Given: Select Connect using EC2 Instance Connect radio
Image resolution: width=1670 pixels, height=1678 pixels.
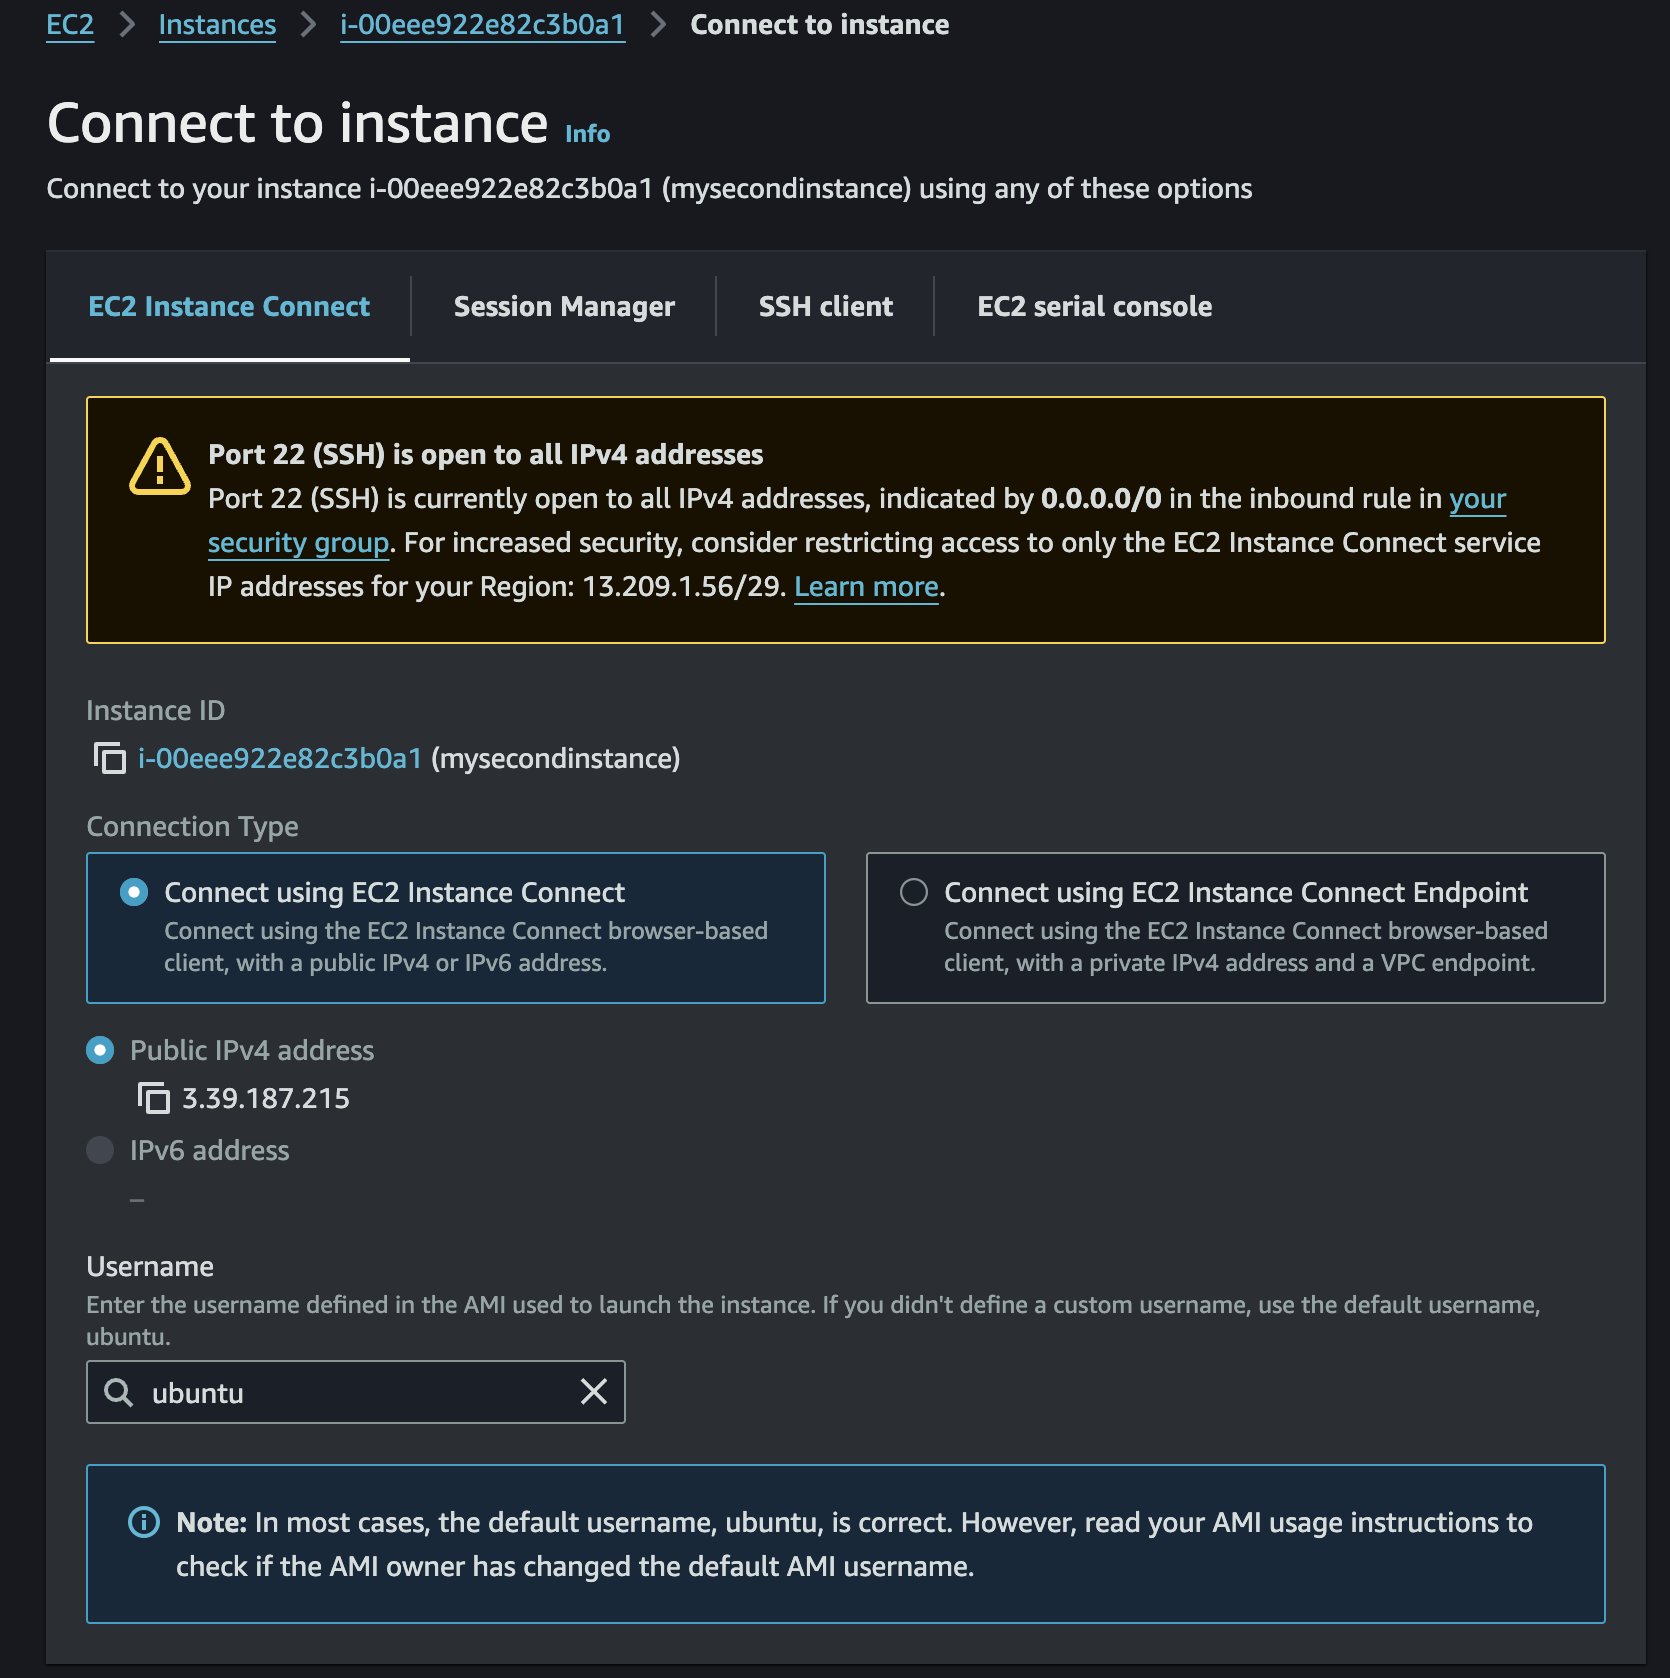Looking at the screenshot, I should pyautogui.click(x=134, y=892).
